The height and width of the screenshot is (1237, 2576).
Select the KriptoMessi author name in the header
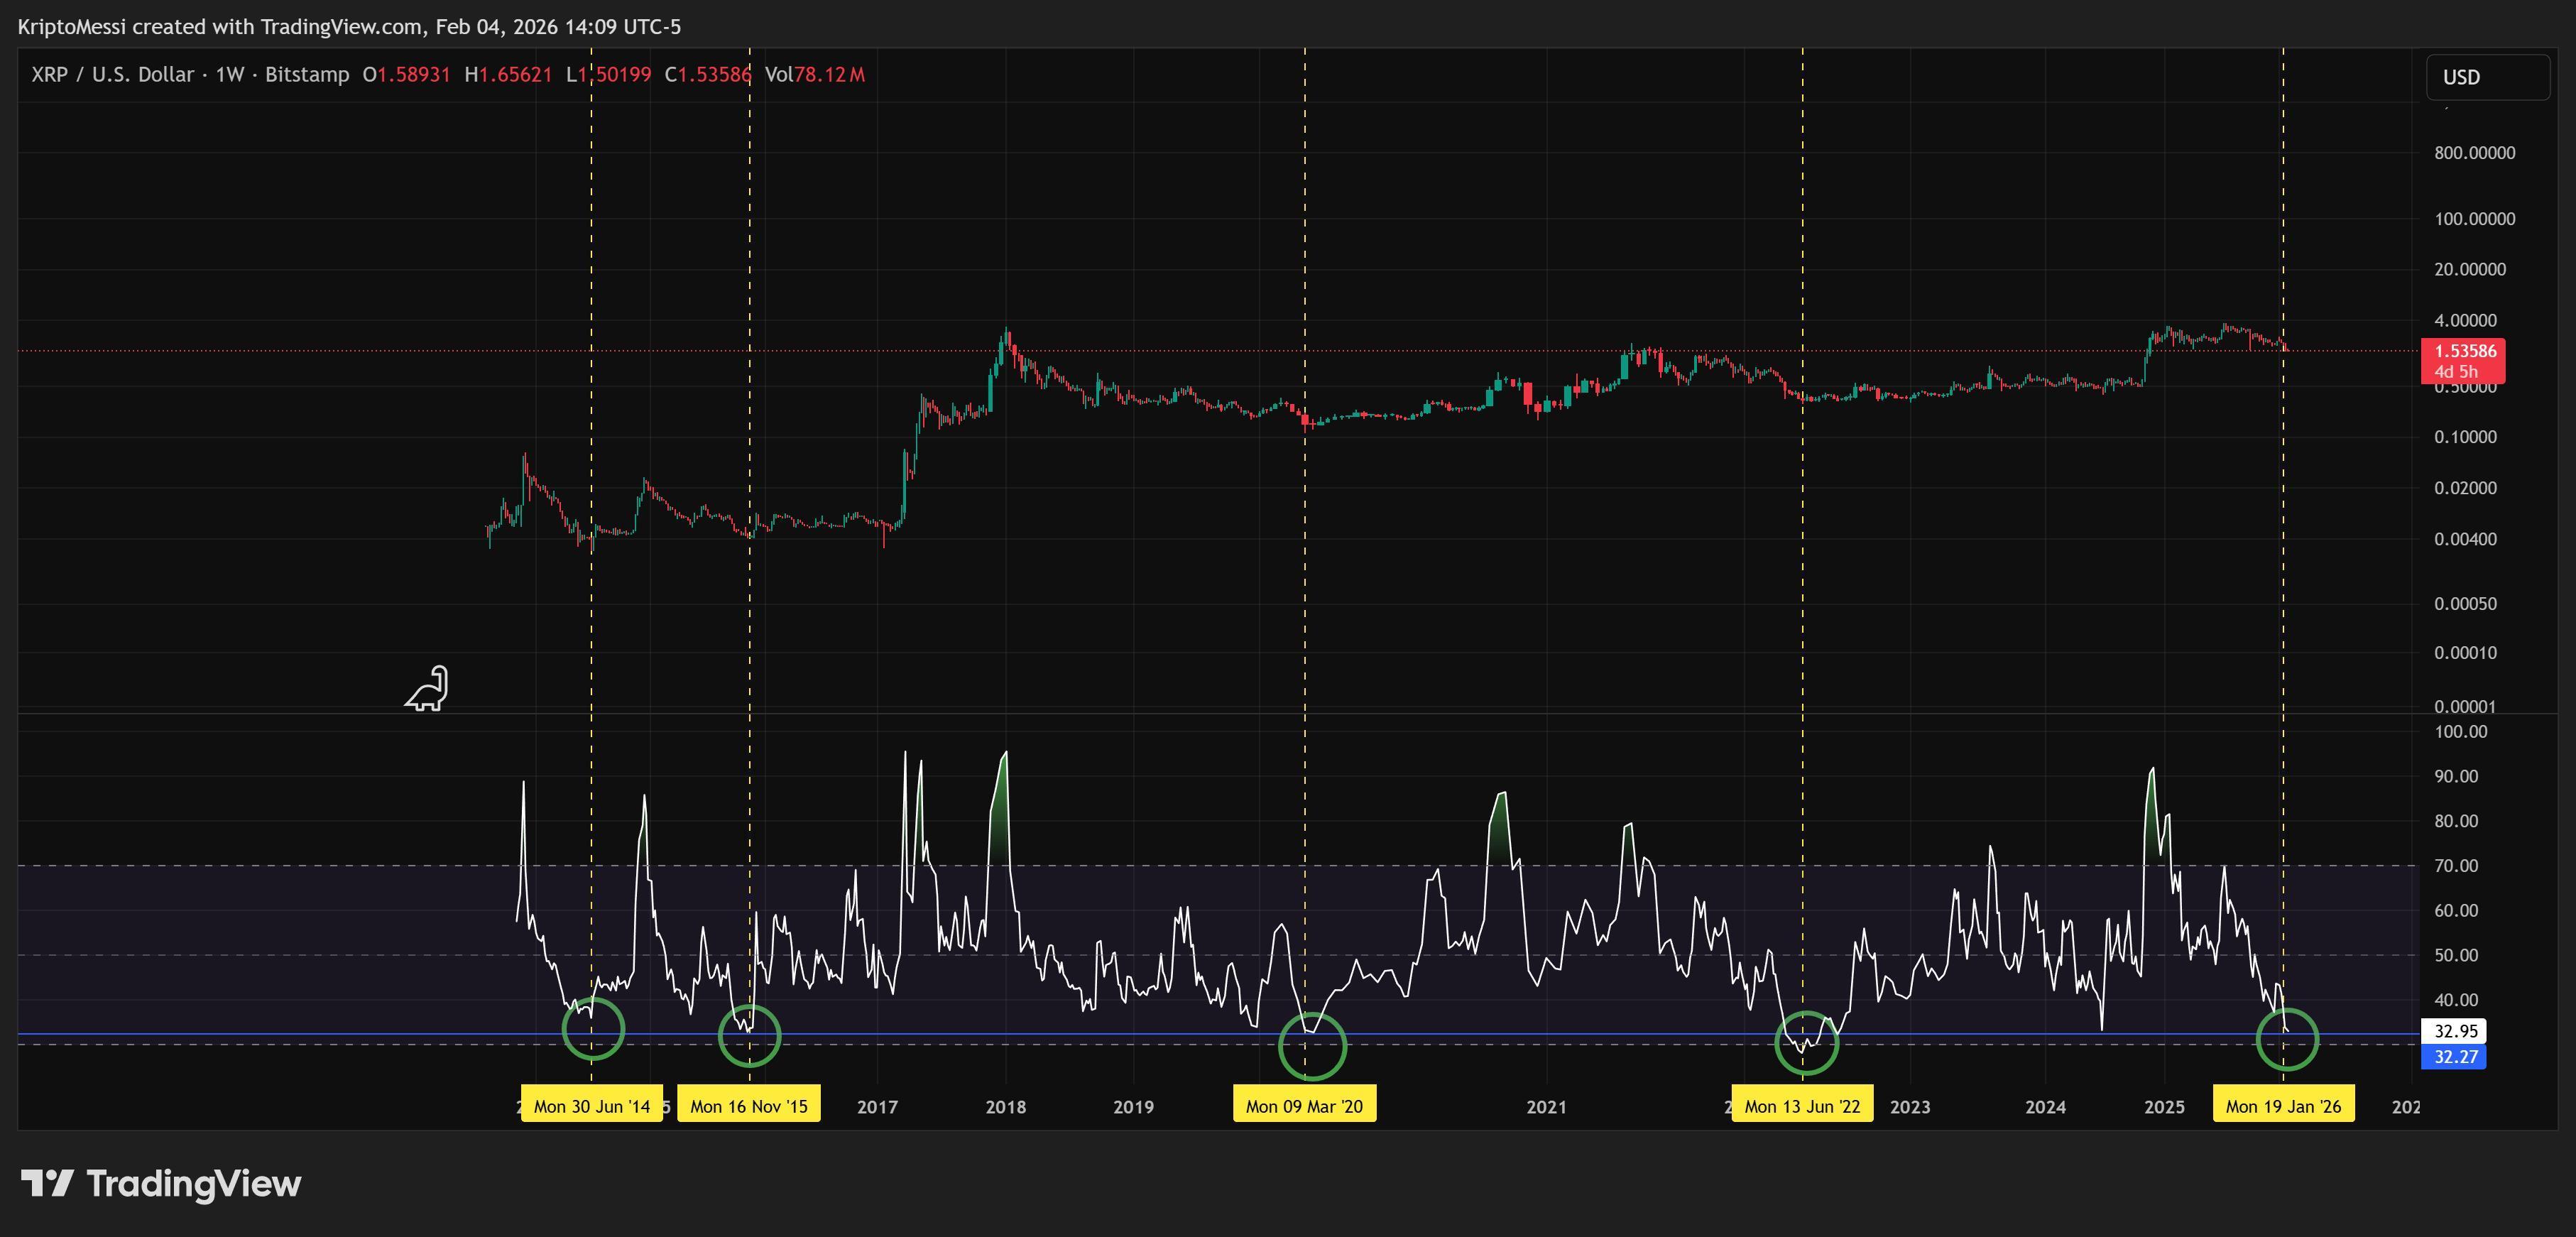pyautogui.click(x=70, y=27)
